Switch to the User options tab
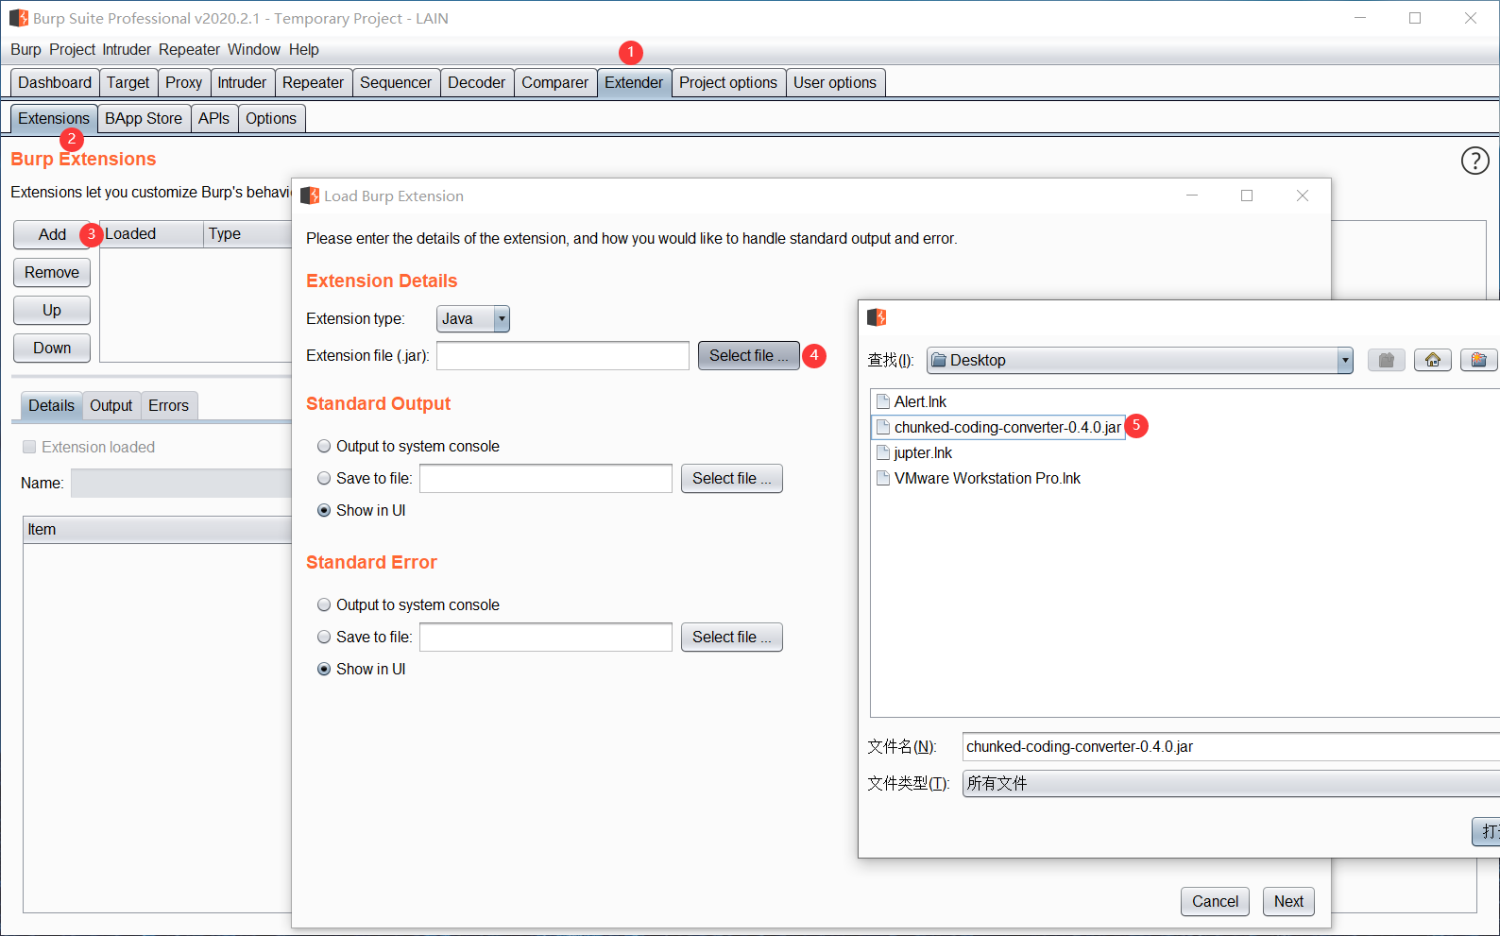This screenshot has width=1500, height=936. 835,82
